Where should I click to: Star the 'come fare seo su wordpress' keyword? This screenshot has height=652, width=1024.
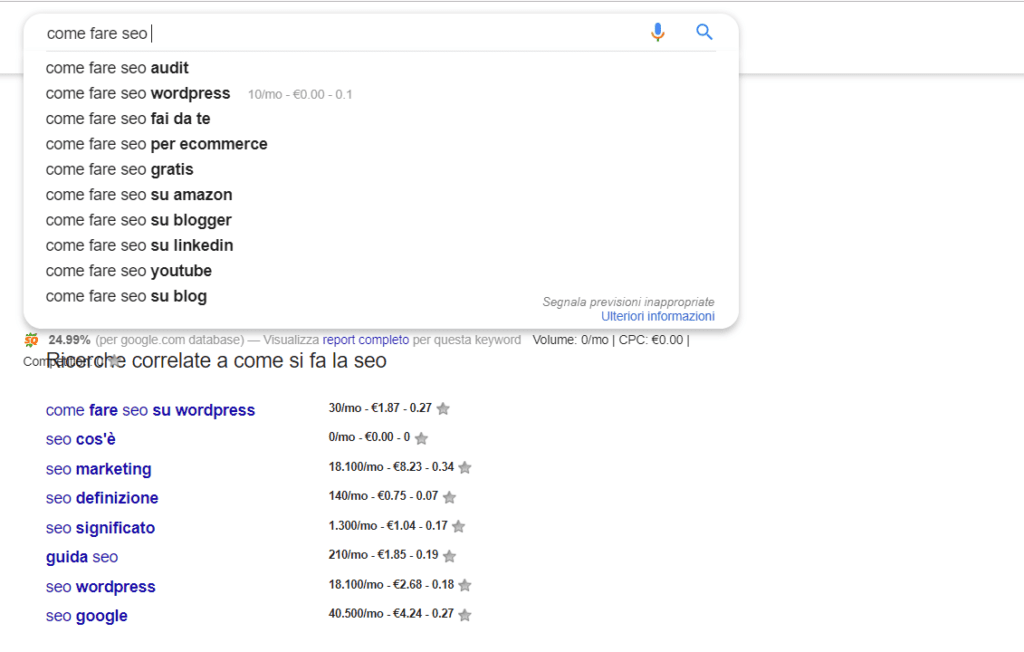tap(443, 409)
